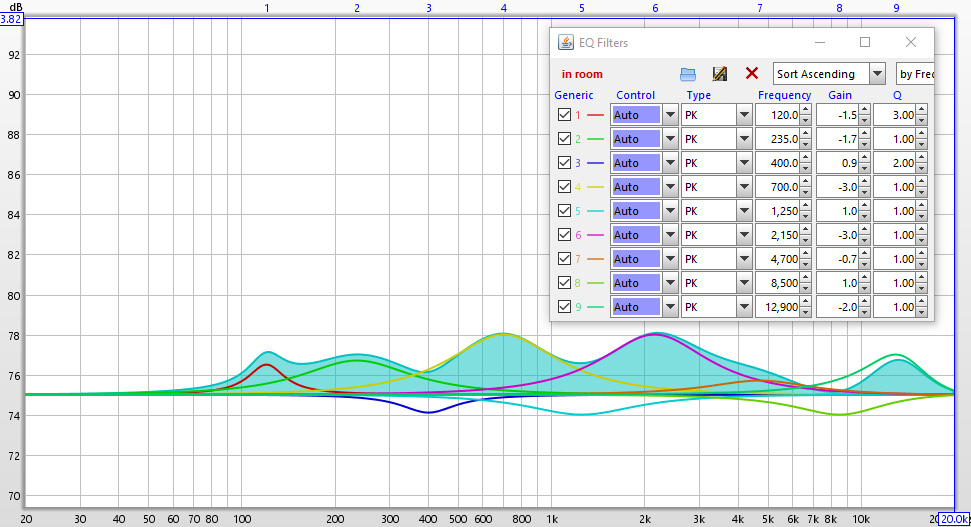Viewport: 971px width, 527px height.
Task: Select filter marker 4 above the graph
Action: click(504, 8)
